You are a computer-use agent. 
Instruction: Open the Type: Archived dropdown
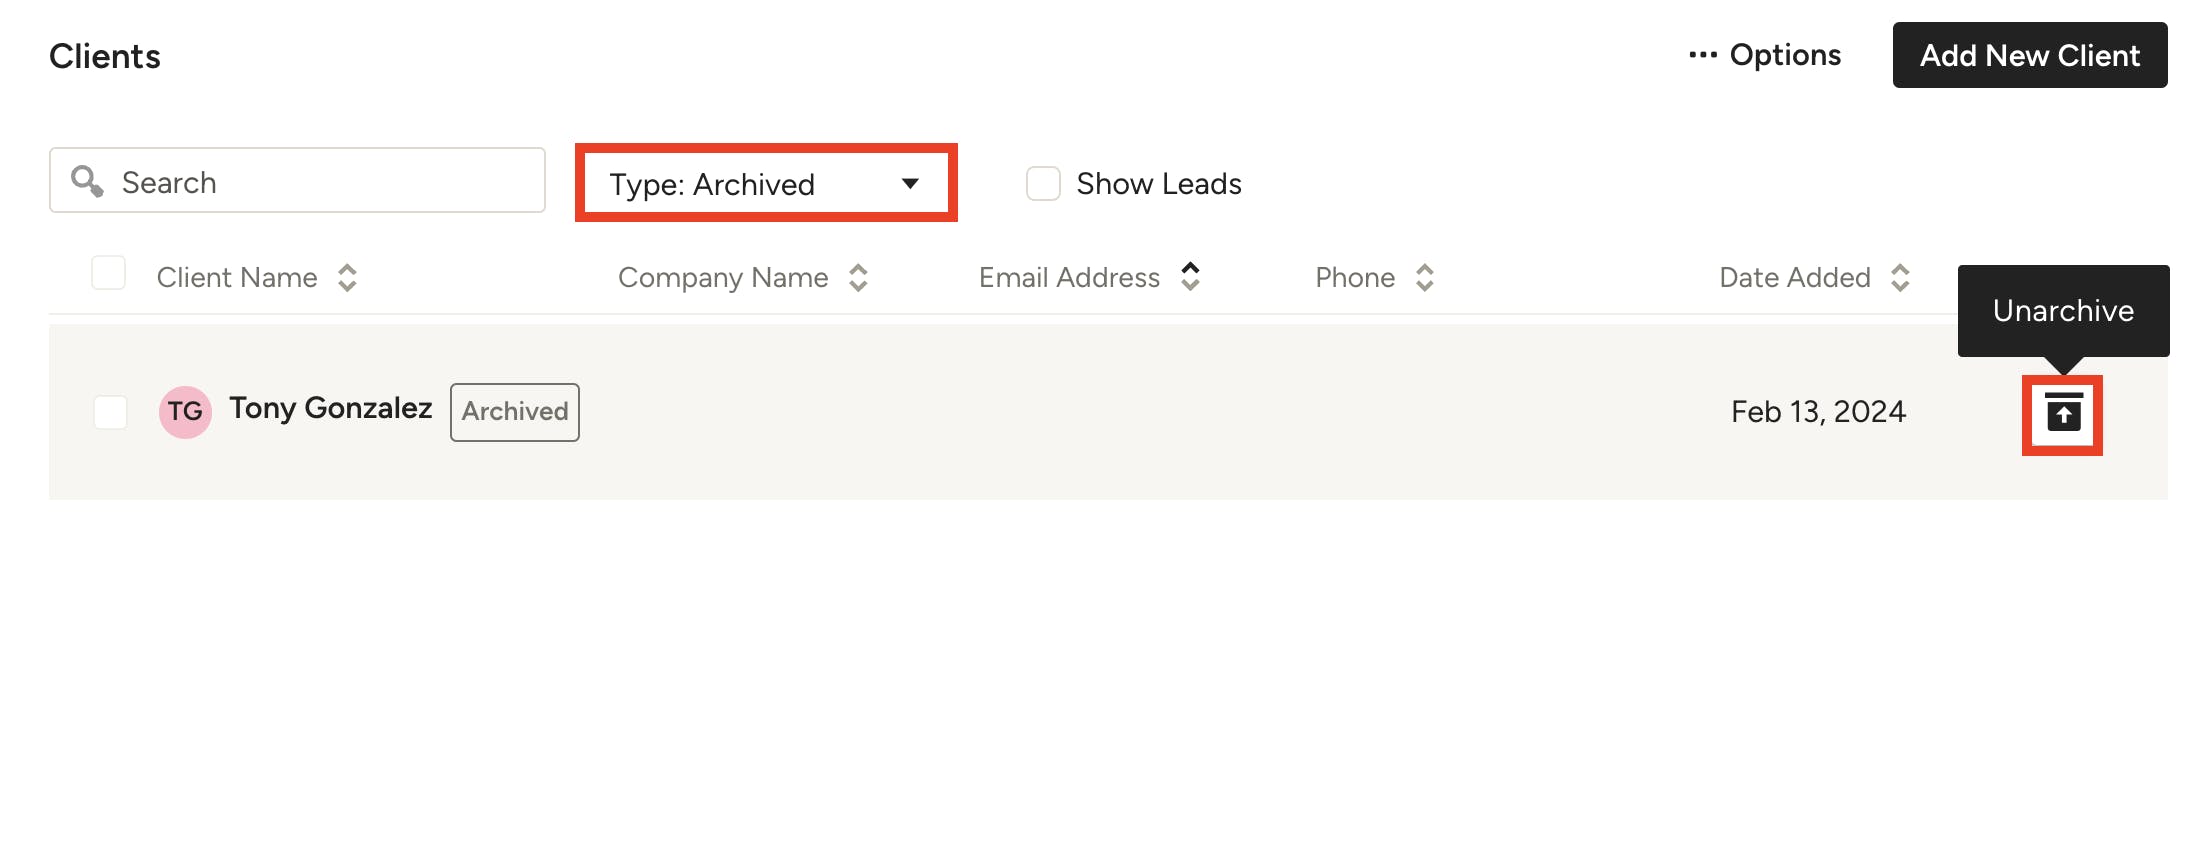[766, 183]
